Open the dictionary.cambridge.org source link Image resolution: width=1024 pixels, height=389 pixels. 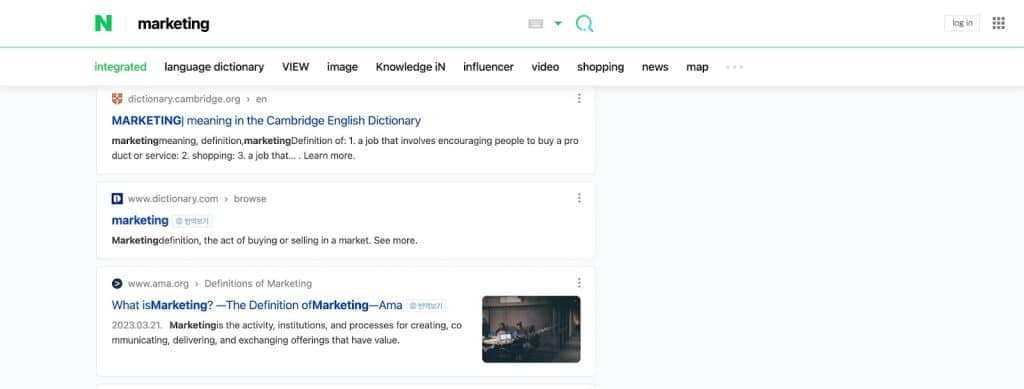[x=184, y=99]
